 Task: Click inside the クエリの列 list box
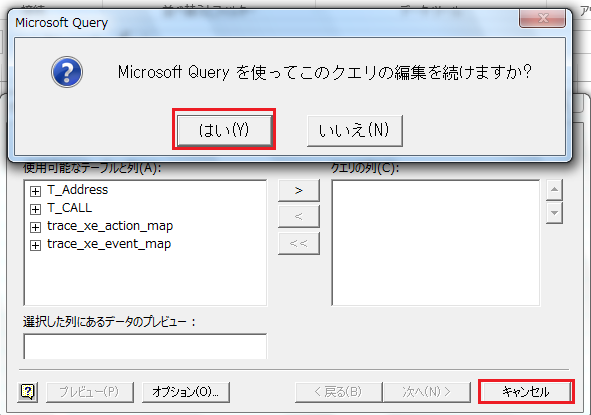436,243
